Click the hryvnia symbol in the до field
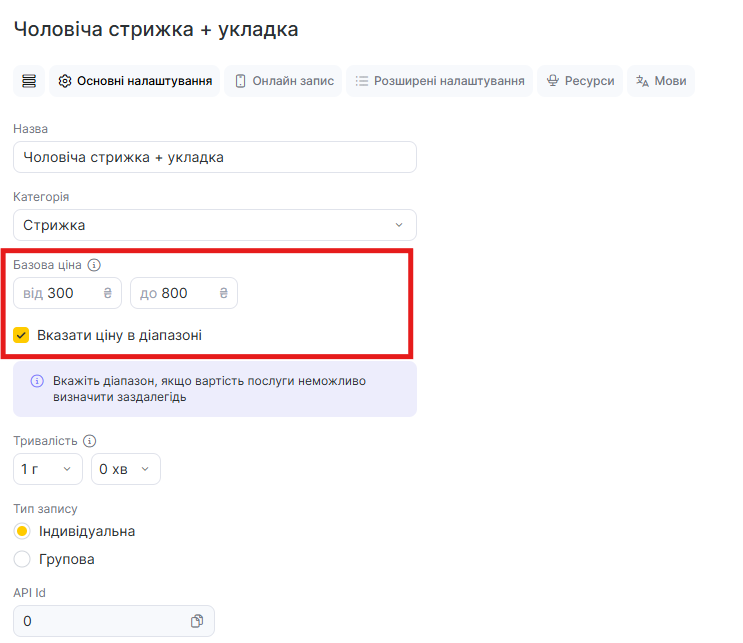Image resolution: width=743 pixels, height=643 pixels. pyautogui.click(x=223, y=293)
